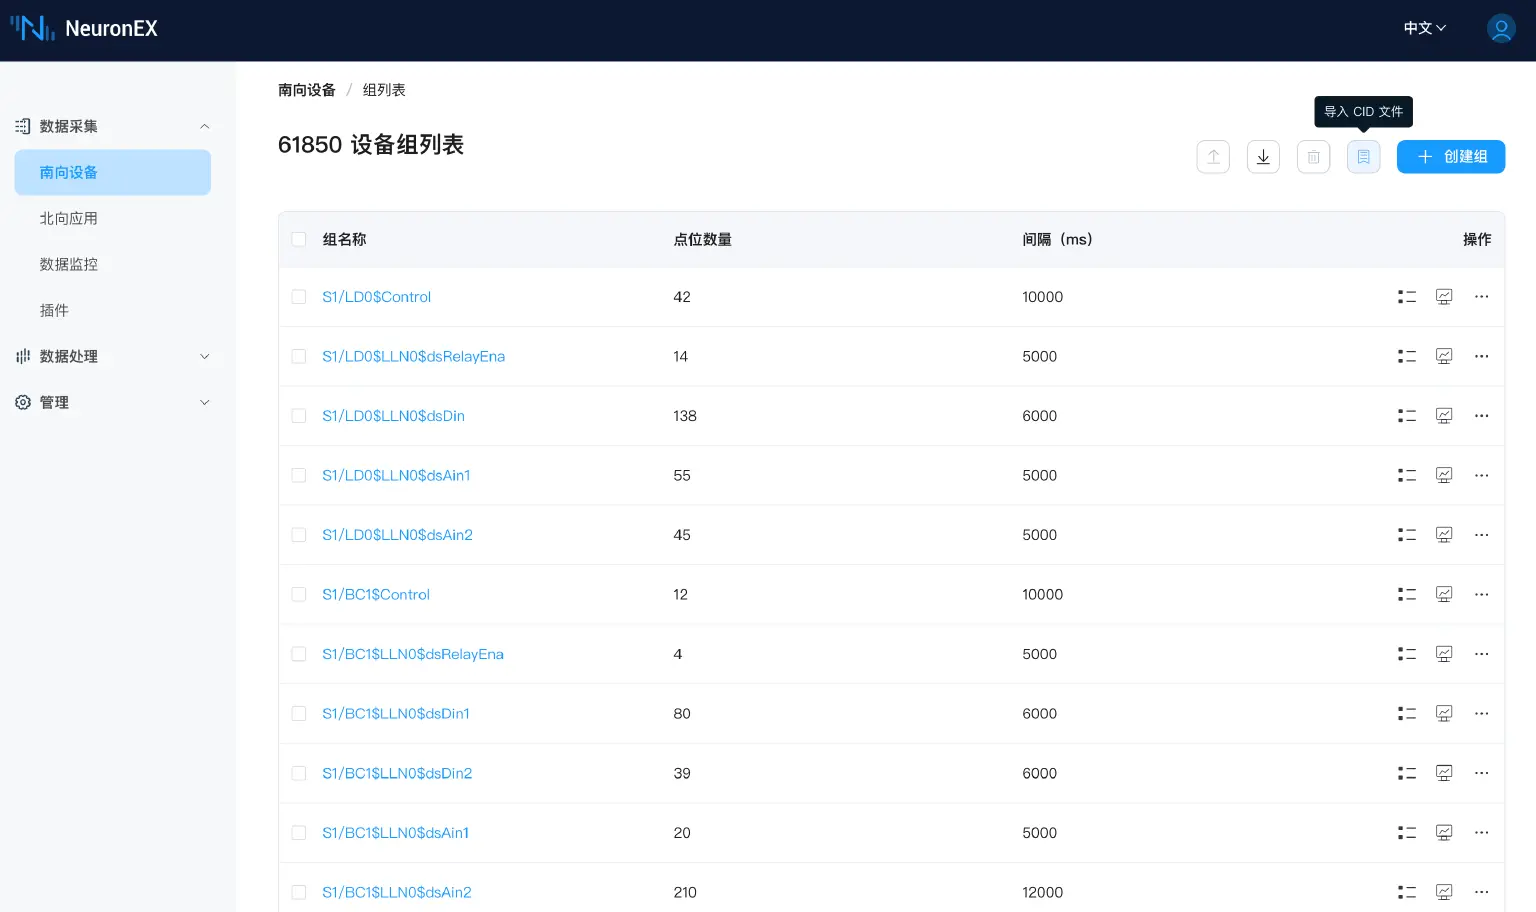This screenshot has height=912, width=1536.
Task: Open the S1/LD0$LLN0$dsAin2 group link
Action: 397,535
